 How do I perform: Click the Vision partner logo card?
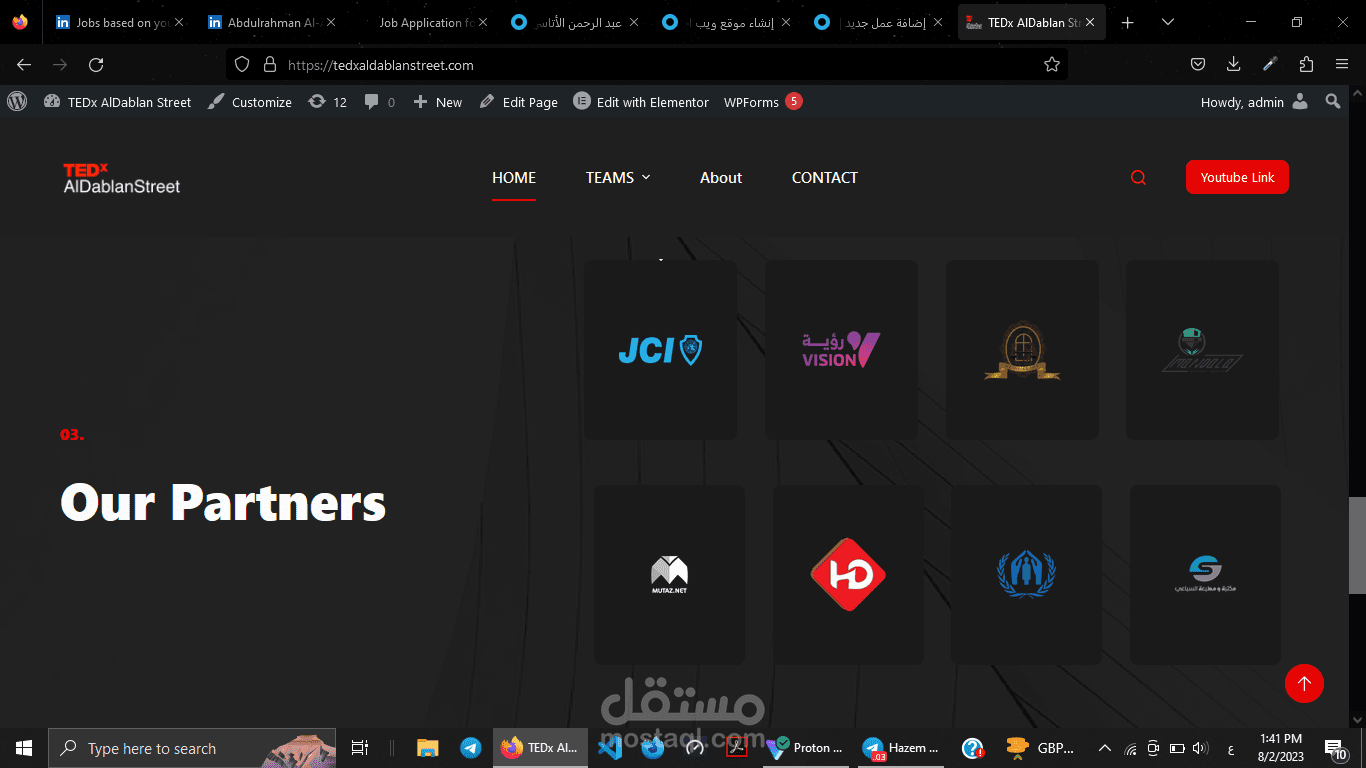pyautogui.click(x=841, y=350)
